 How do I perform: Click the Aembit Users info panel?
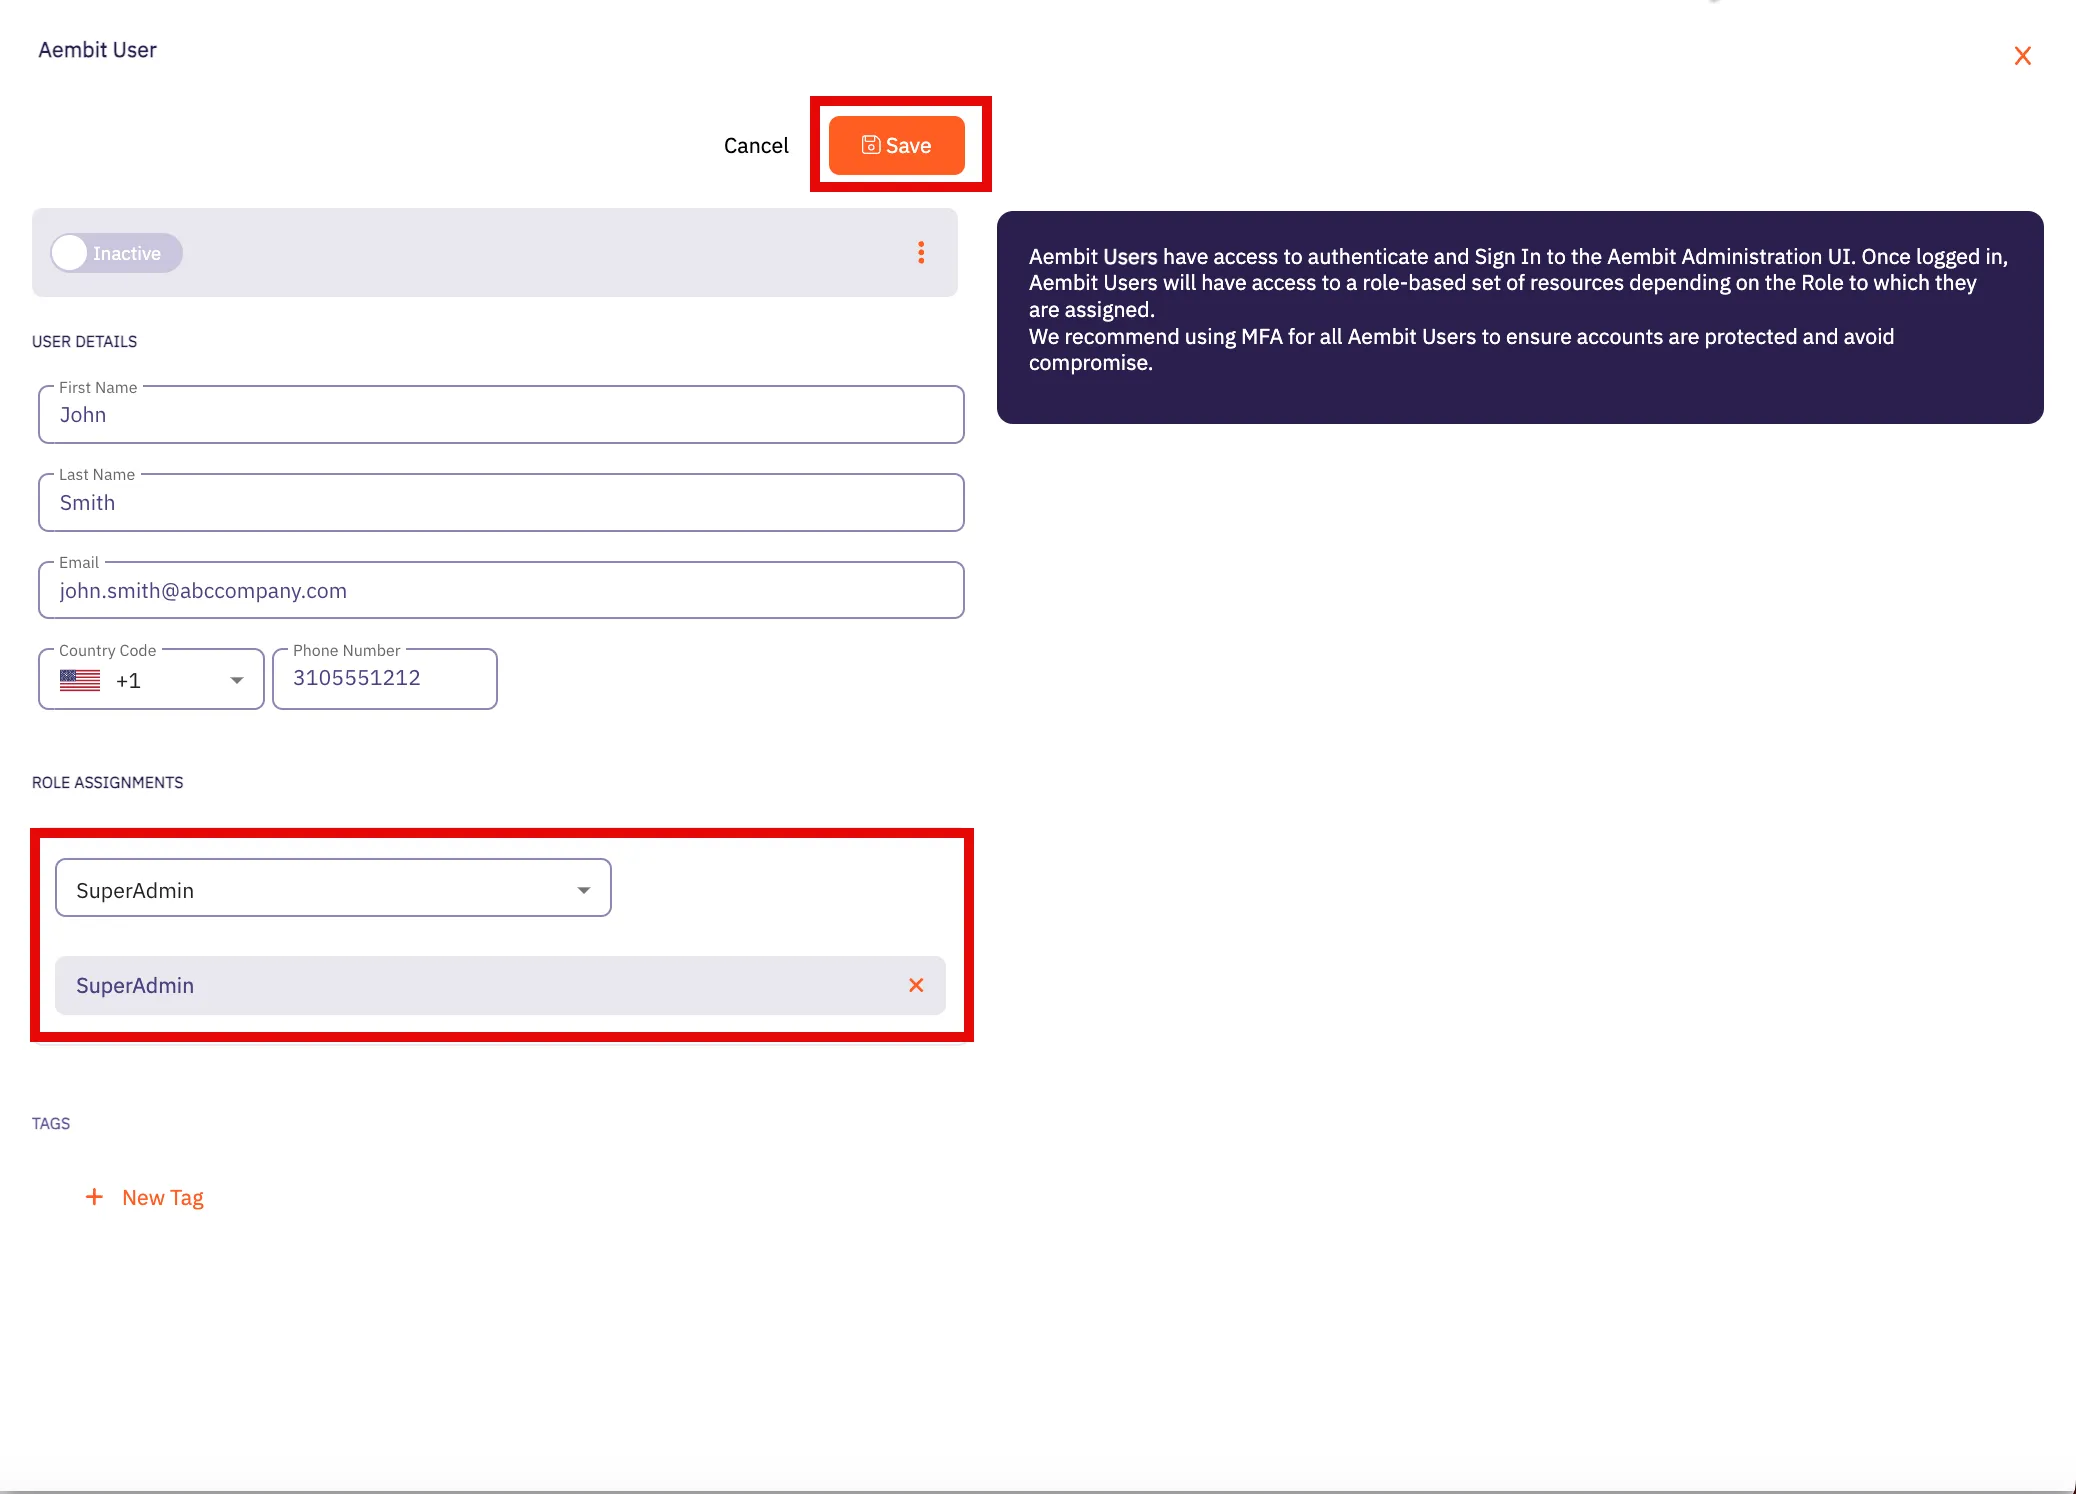1519,317
